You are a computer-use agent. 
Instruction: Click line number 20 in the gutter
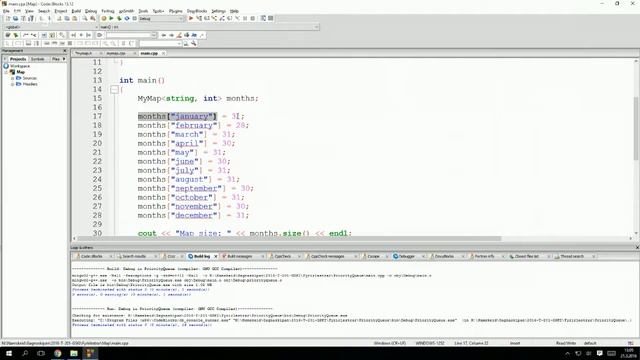(x=97, y=143)
